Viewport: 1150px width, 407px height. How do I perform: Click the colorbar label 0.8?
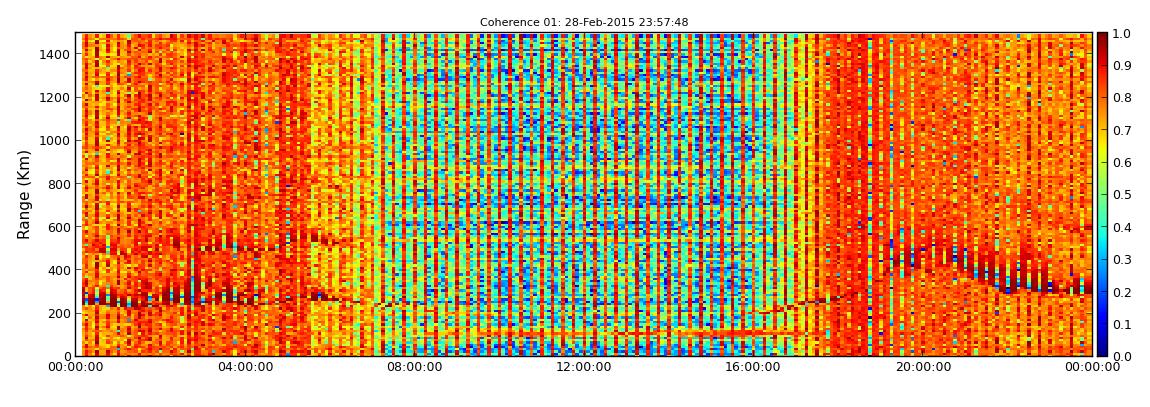(1122, 98)
